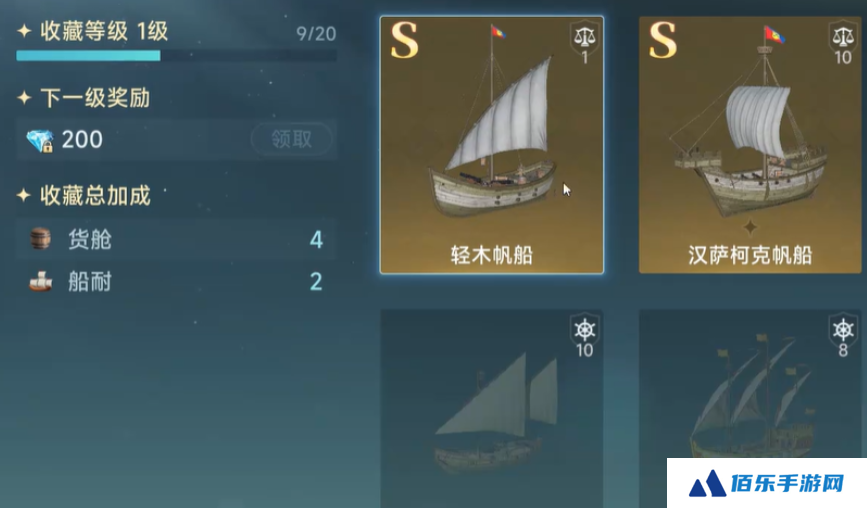Click the S rank letter on 轻木帆船
The image size is (867, 508).
point(404,40)
